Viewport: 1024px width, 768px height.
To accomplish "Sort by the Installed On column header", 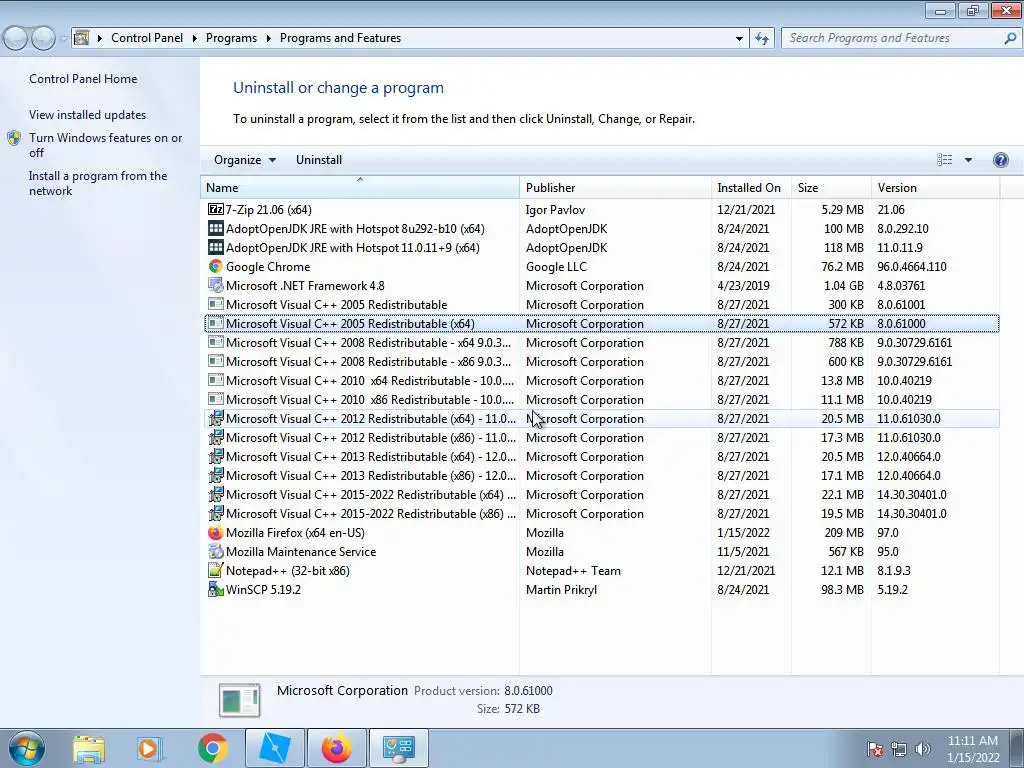I will [751, 187].
